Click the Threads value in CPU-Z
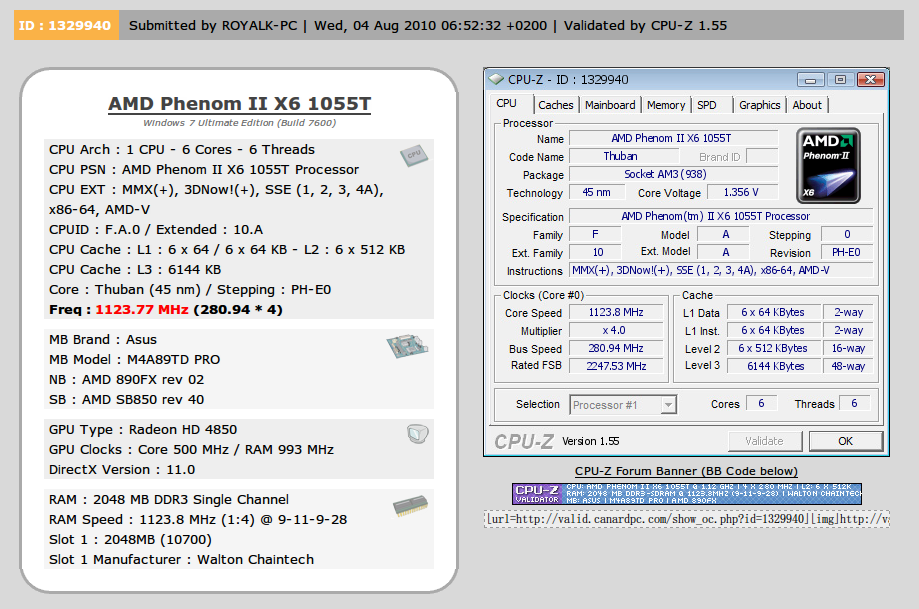The width and height of the screenshot is (919, 609). [855, 403]
